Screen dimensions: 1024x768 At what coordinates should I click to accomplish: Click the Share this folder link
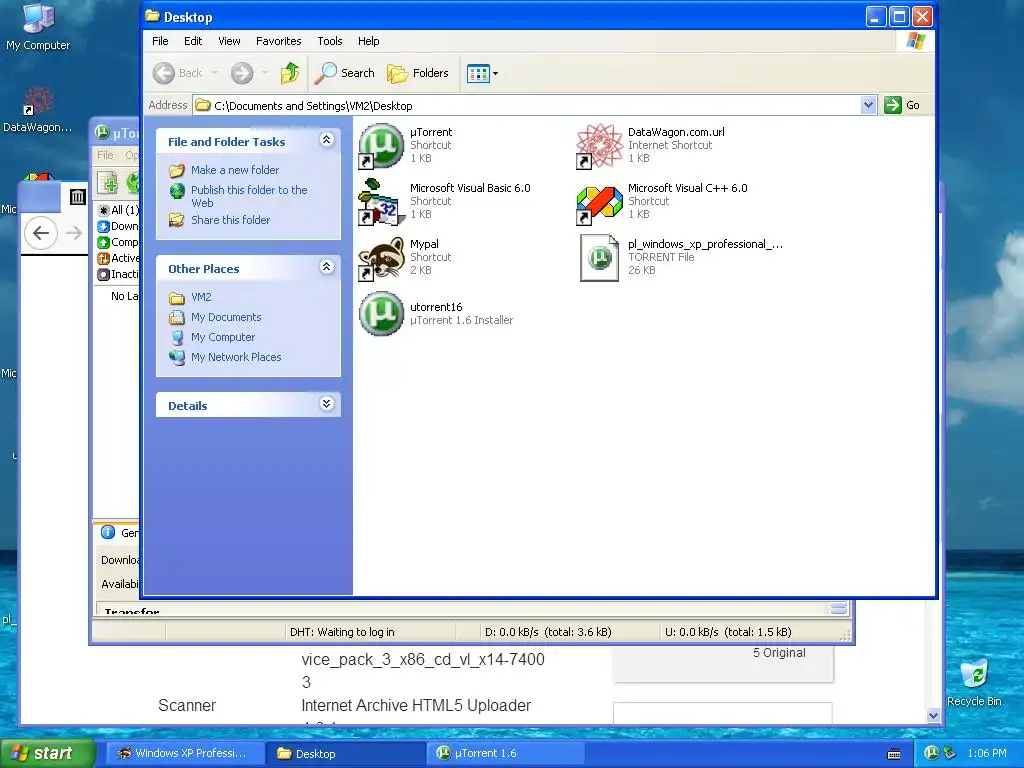(231, 220)
